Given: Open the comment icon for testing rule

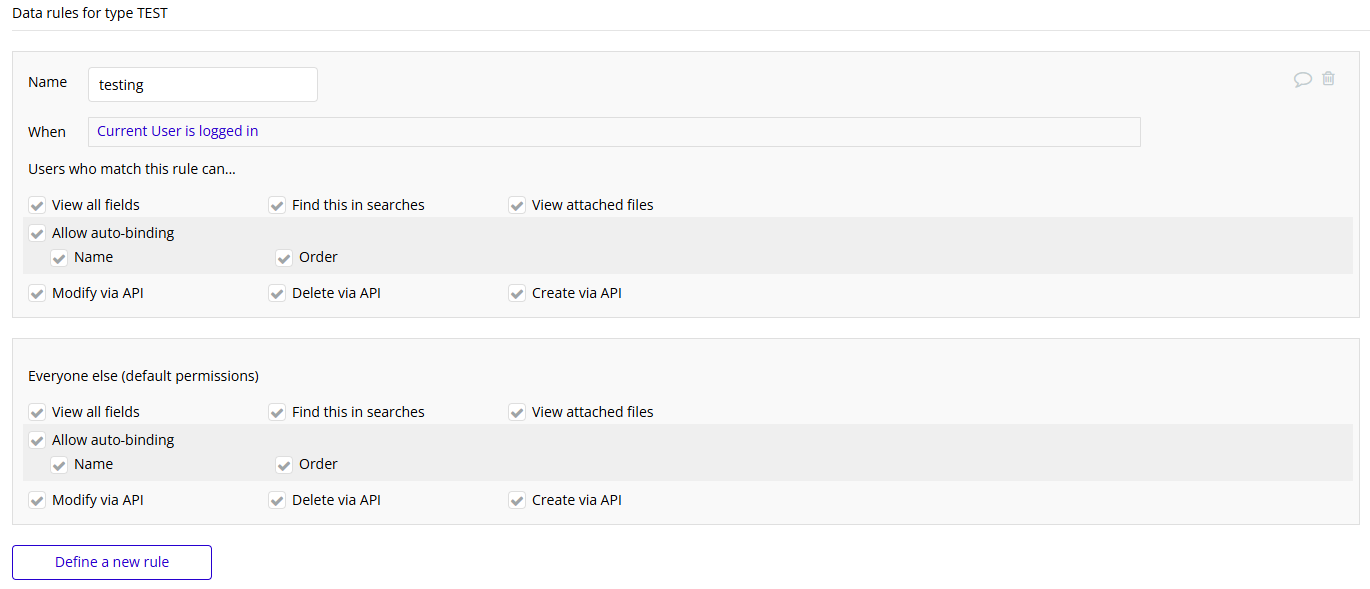Looking at the screenshot, I should click(x=1302, y=79).
